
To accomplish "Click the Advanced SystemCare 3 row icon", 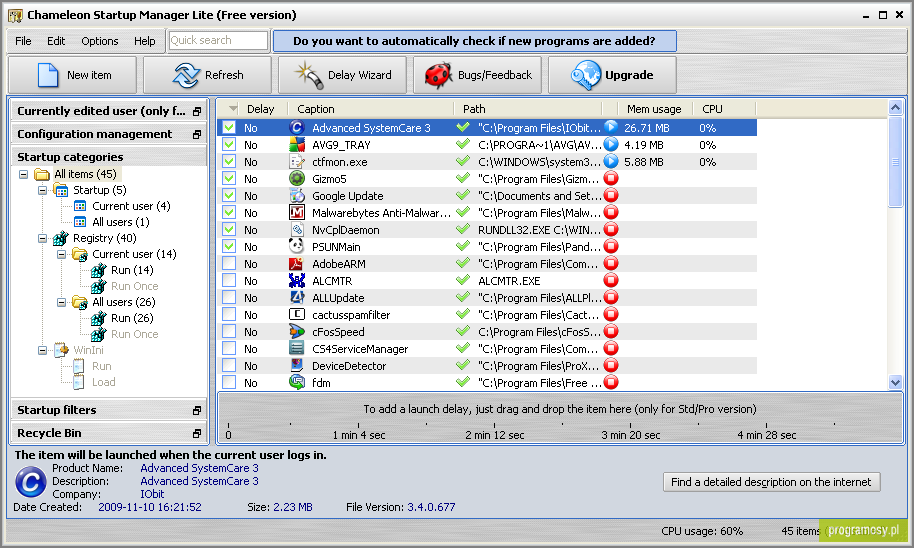I will click(x=297, y=128).
